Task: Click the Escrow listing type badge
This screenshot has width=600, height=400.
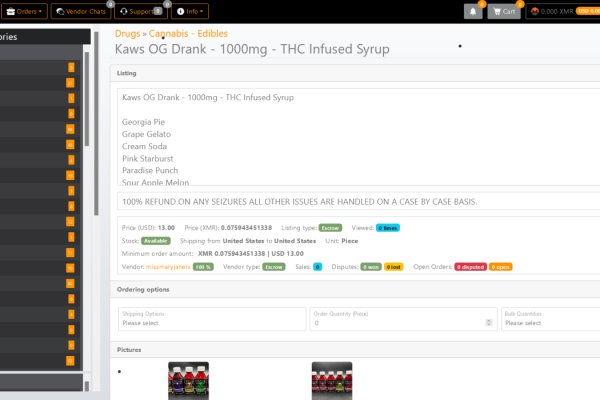Action: click(x=330, y=228)
